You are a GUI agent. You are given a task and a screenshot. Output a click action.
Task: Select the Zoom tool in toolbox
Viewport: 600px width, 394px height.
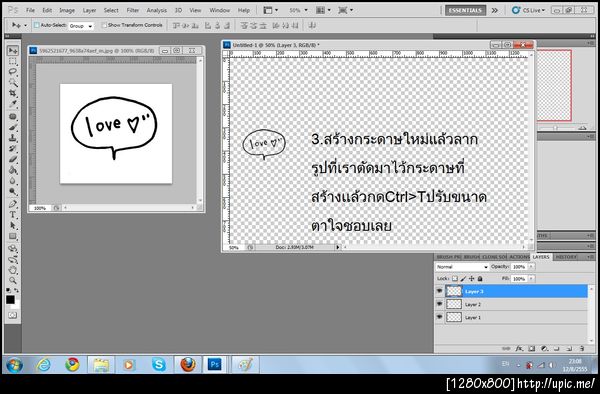[x=13, y=281]
